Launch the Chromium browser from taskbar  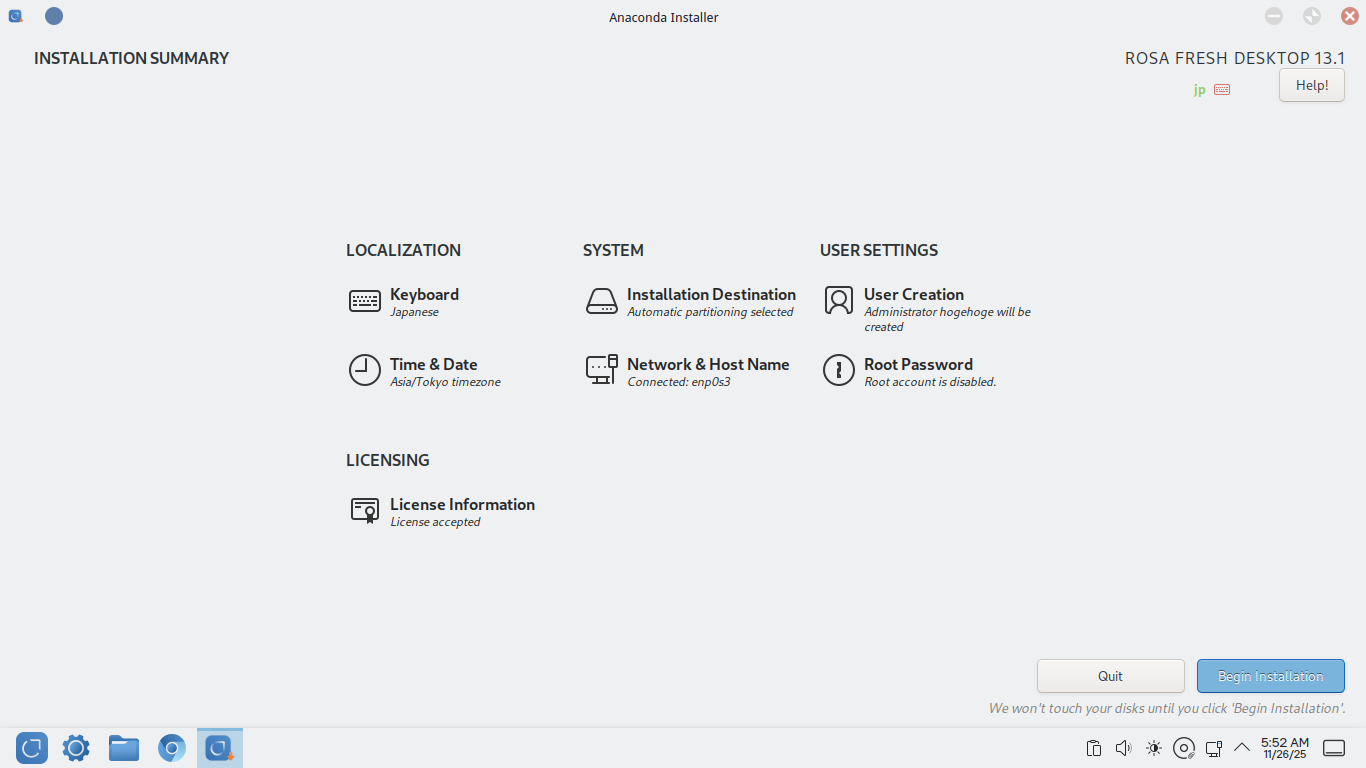[x=172, y=748]
